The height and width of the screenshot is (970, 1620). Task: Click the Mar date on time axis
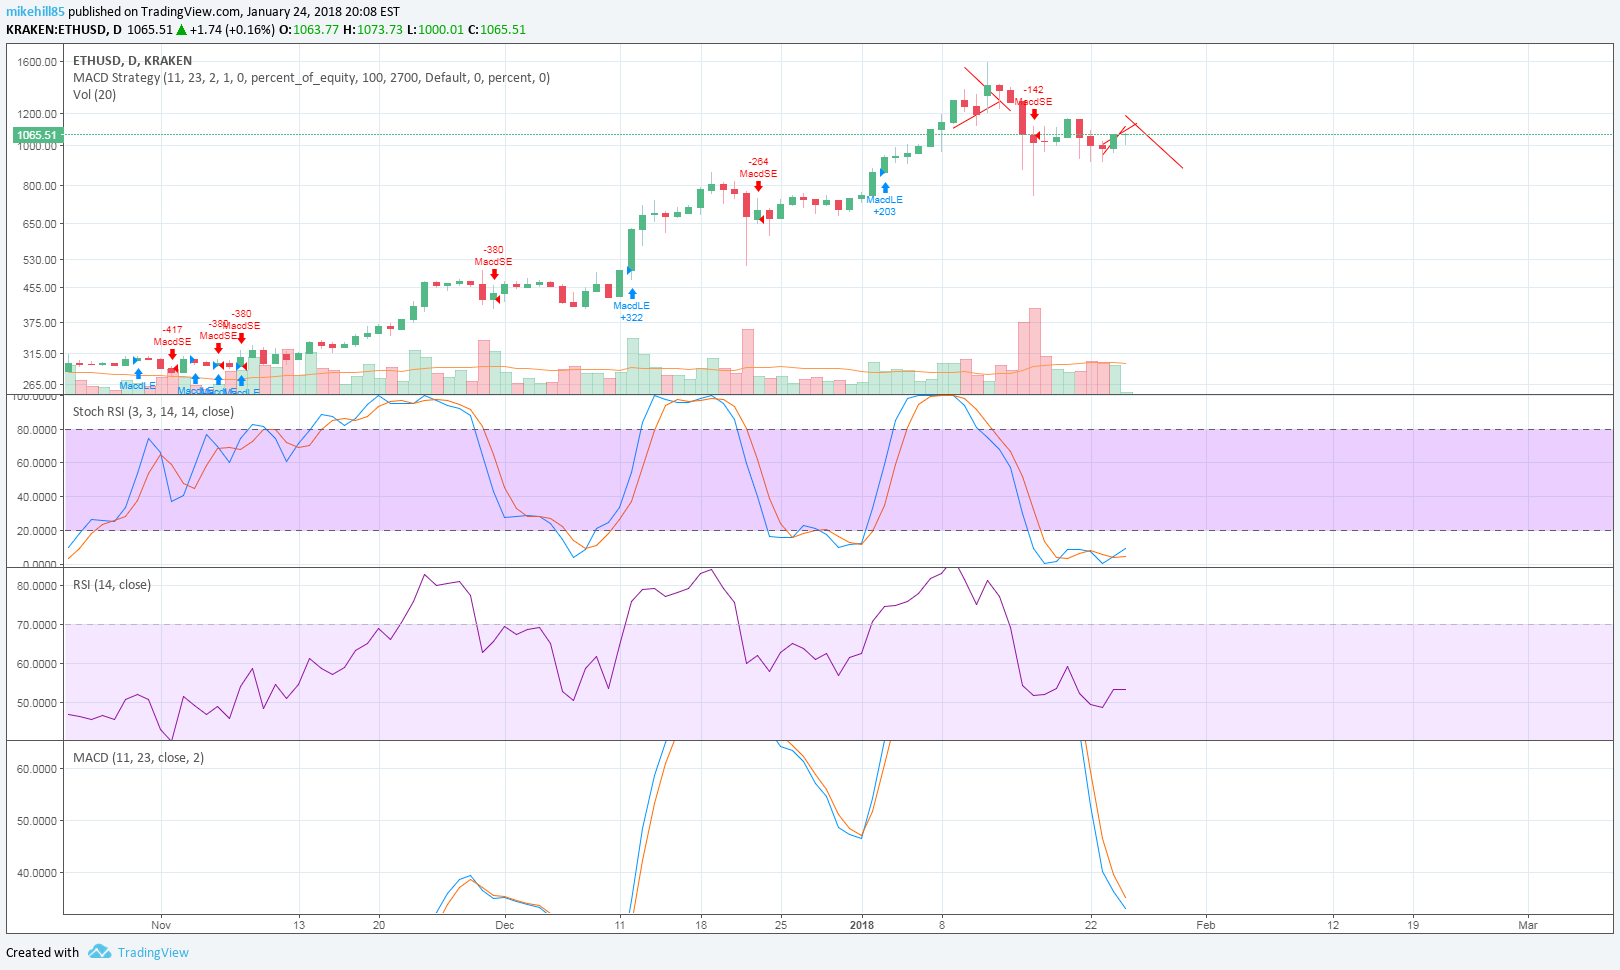tap(1528, 925)
